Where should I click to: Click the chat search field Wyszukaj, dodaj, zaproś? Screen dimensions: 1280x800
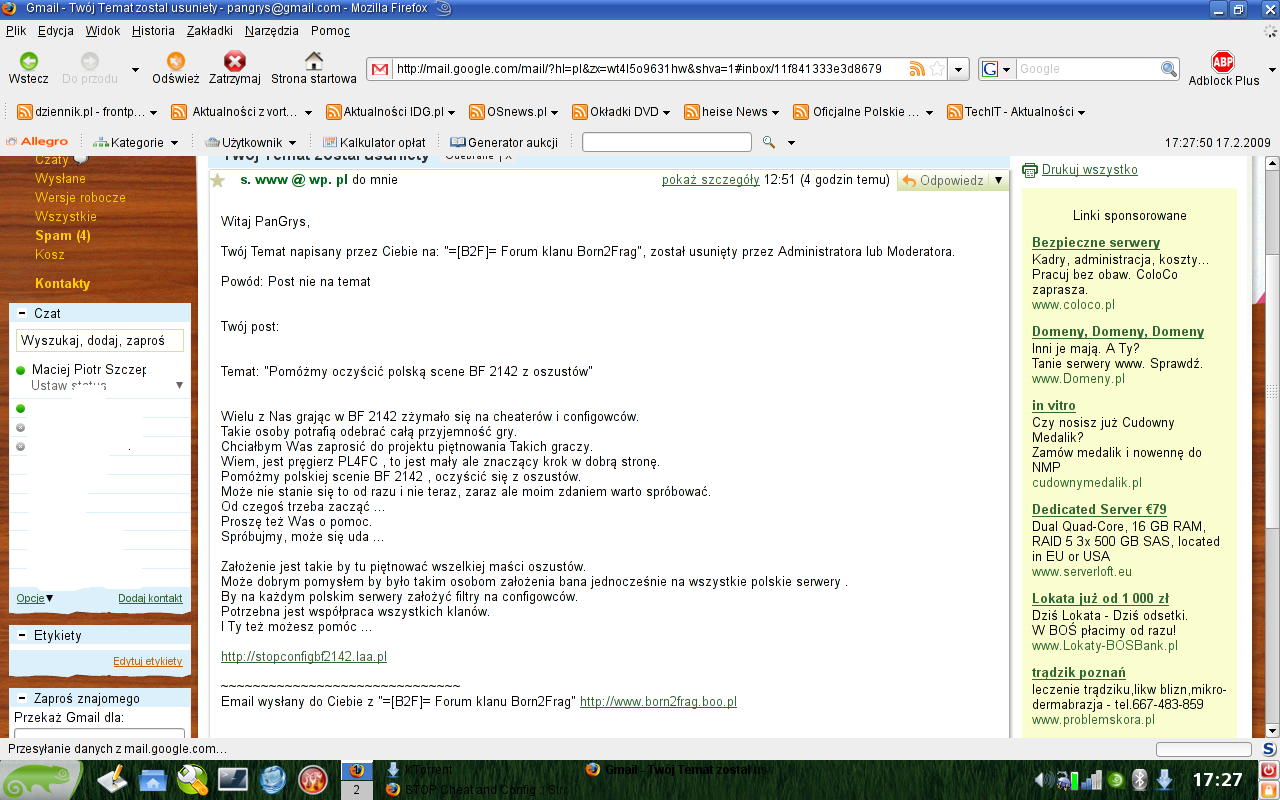coord(100,341)
